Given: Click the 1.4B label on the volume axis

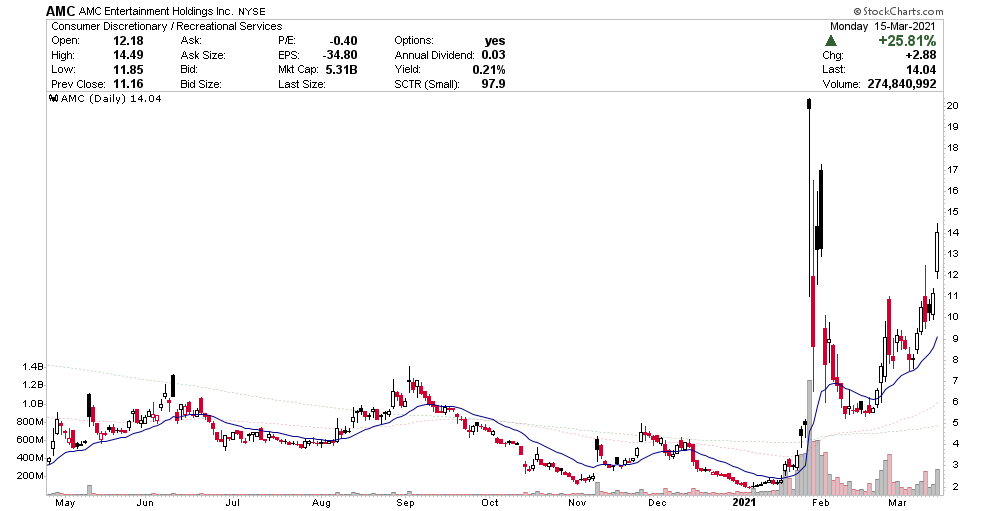Looking at the screenshot, I should (31, 367).
